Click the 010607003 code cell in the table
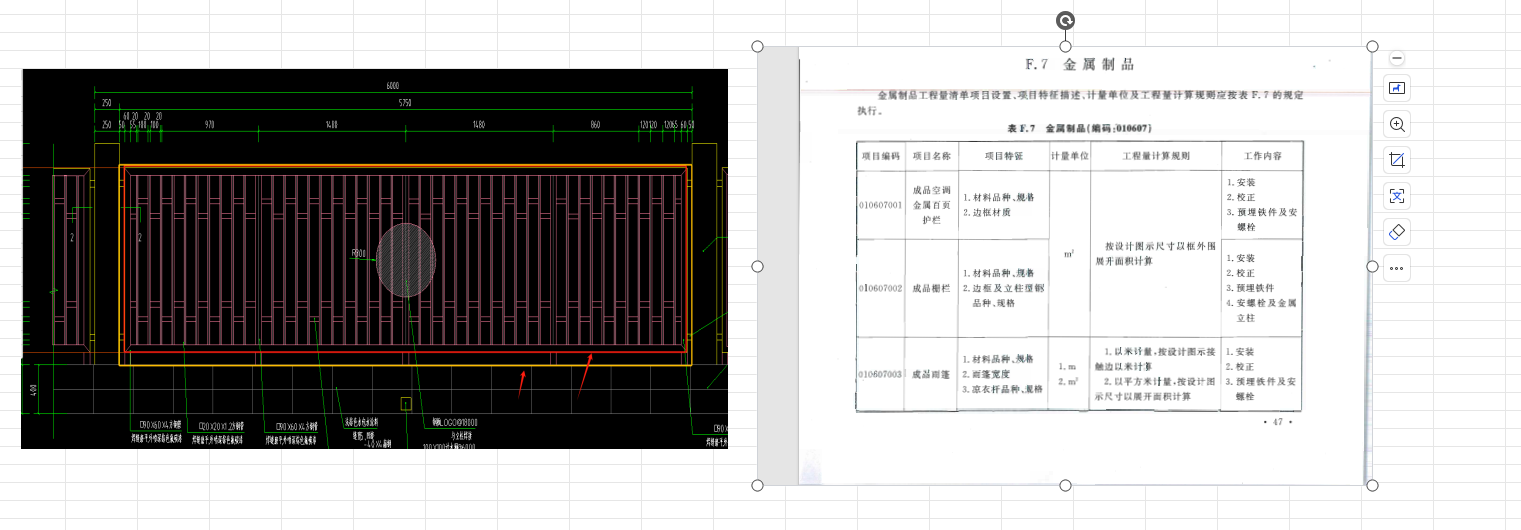Image resolution: width=1521 pixels, height=530 pixels. coord(880,373)
